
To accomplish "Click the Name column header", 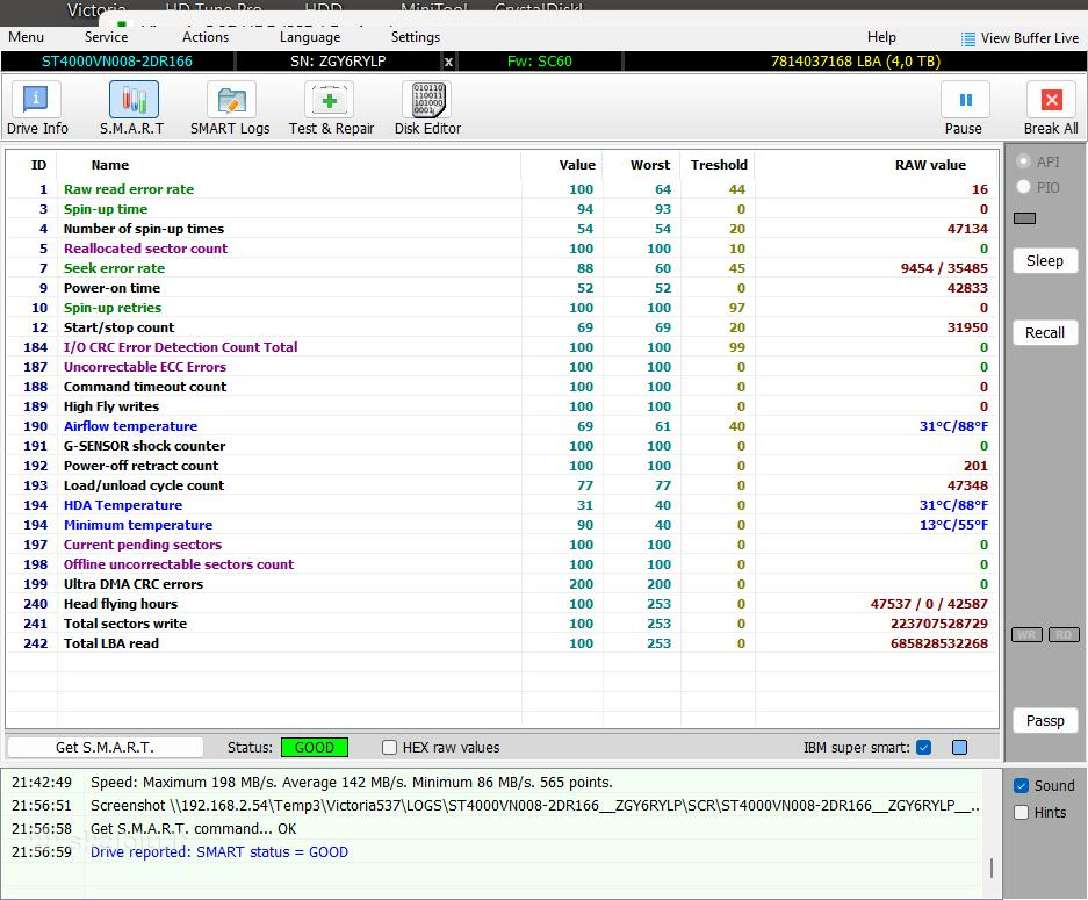I will point(110,165).
